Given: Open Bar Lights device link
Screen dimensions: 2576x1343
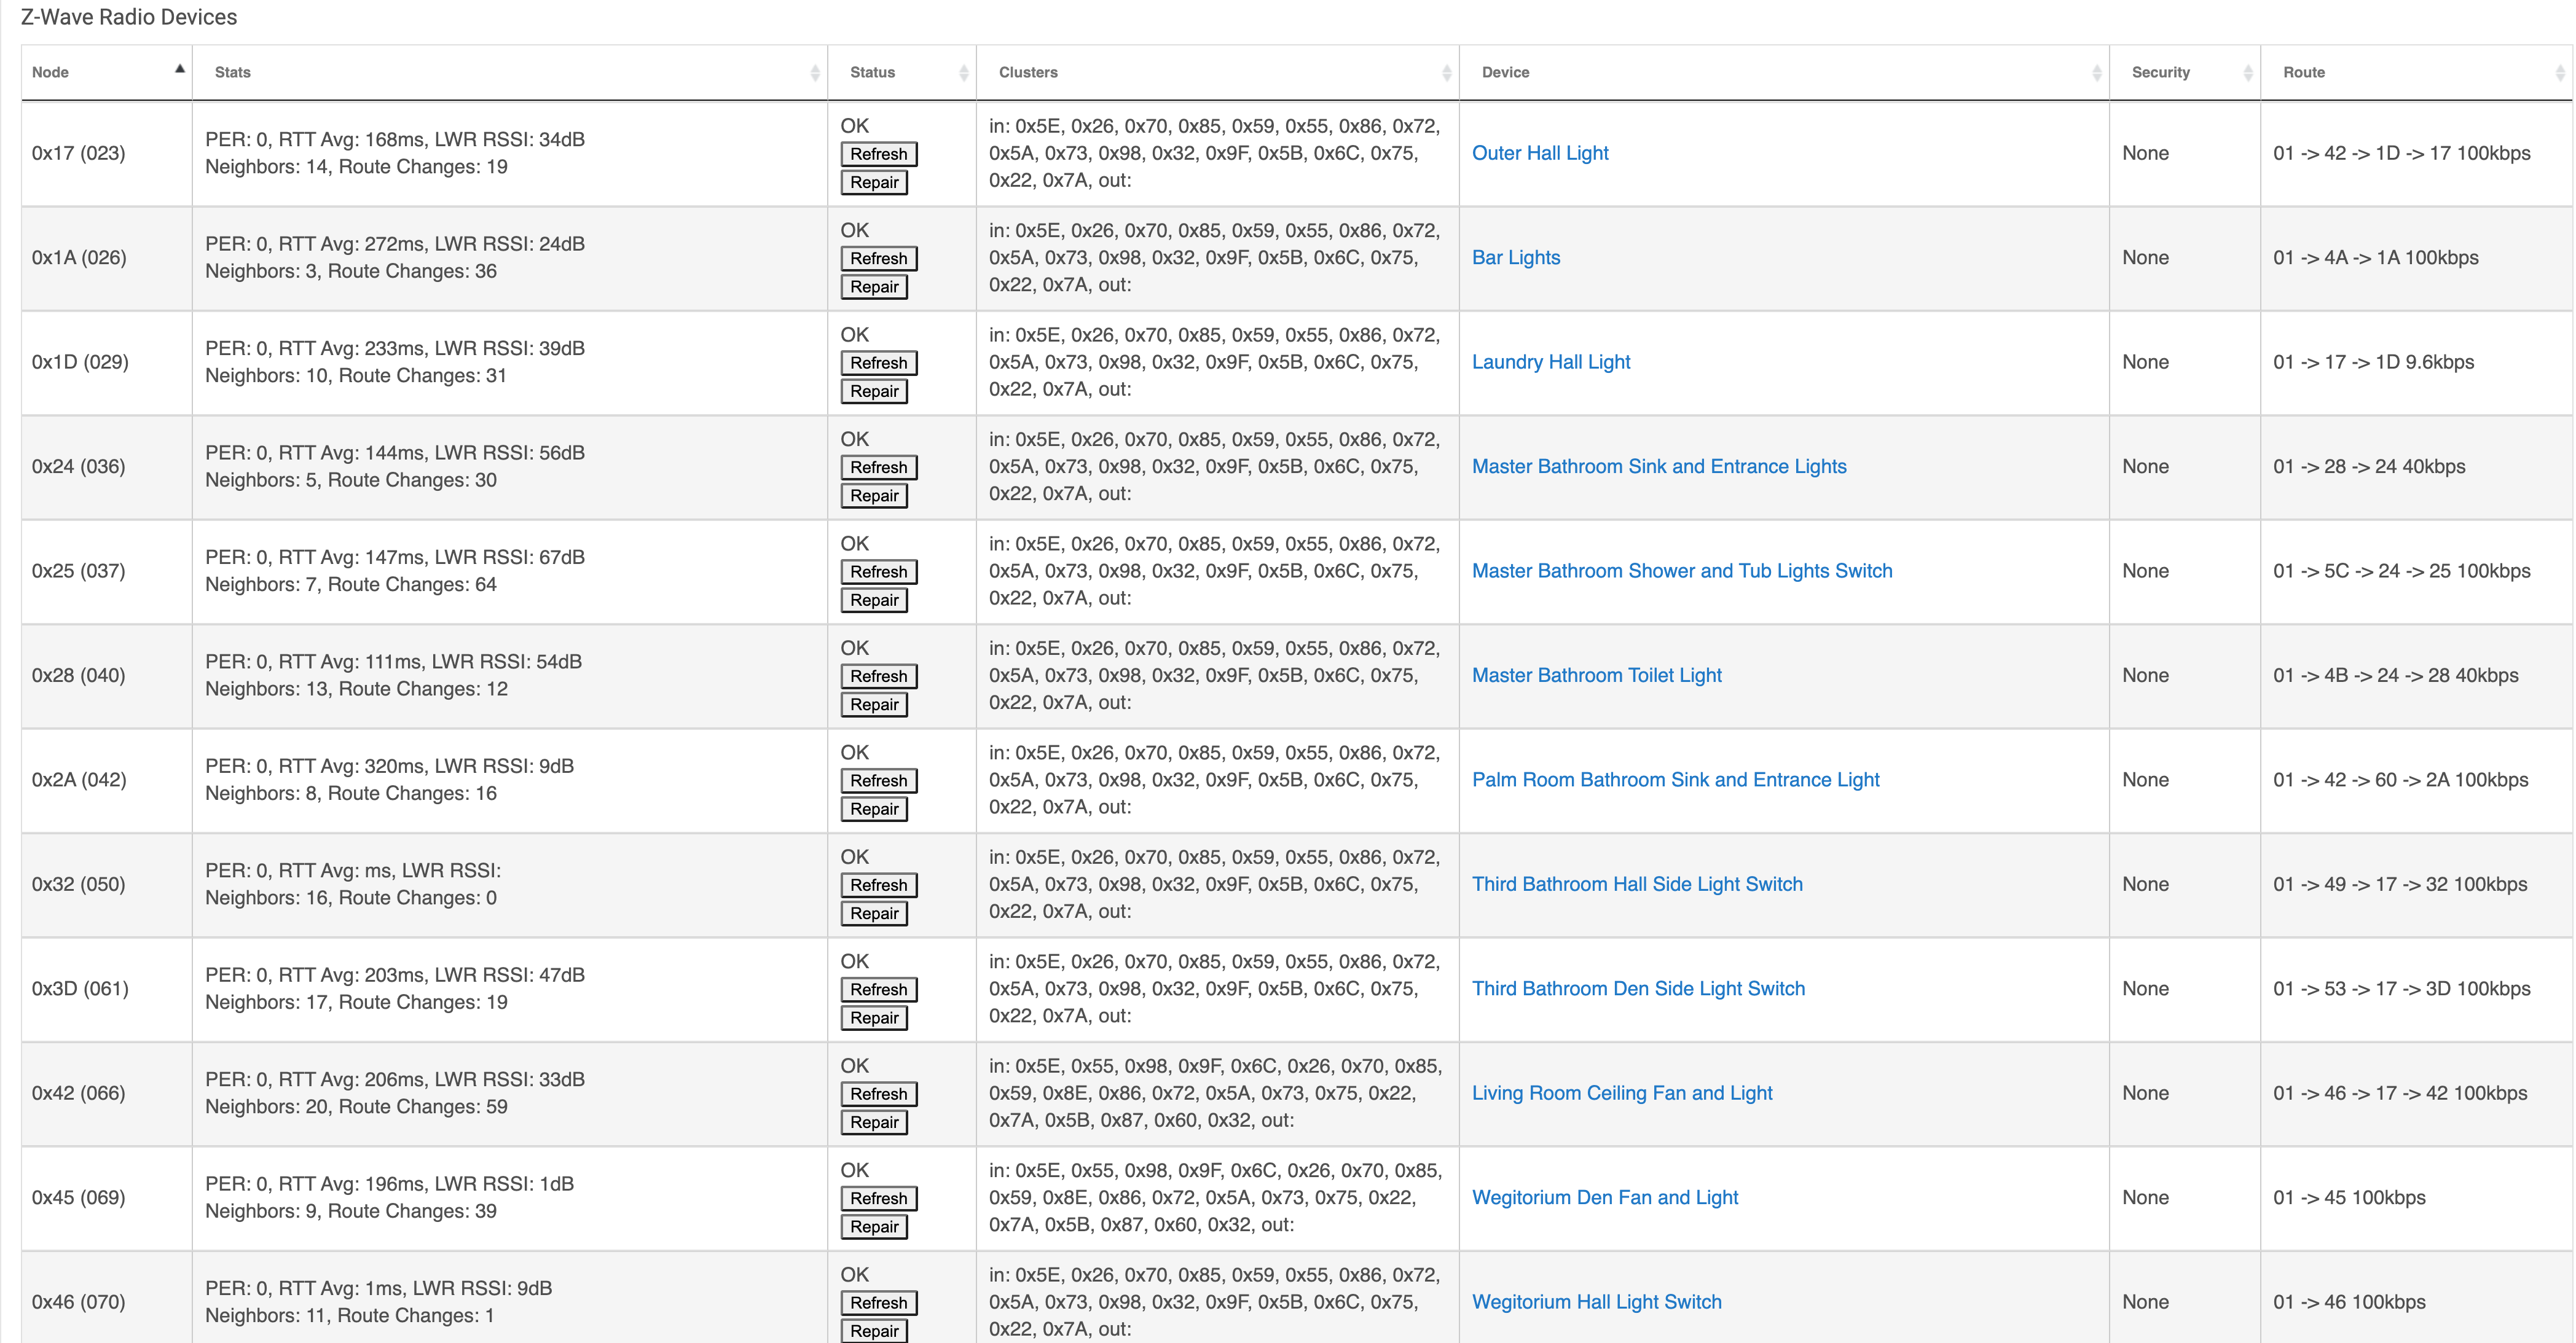Looking at the screenshot, I should (1516, 258).
